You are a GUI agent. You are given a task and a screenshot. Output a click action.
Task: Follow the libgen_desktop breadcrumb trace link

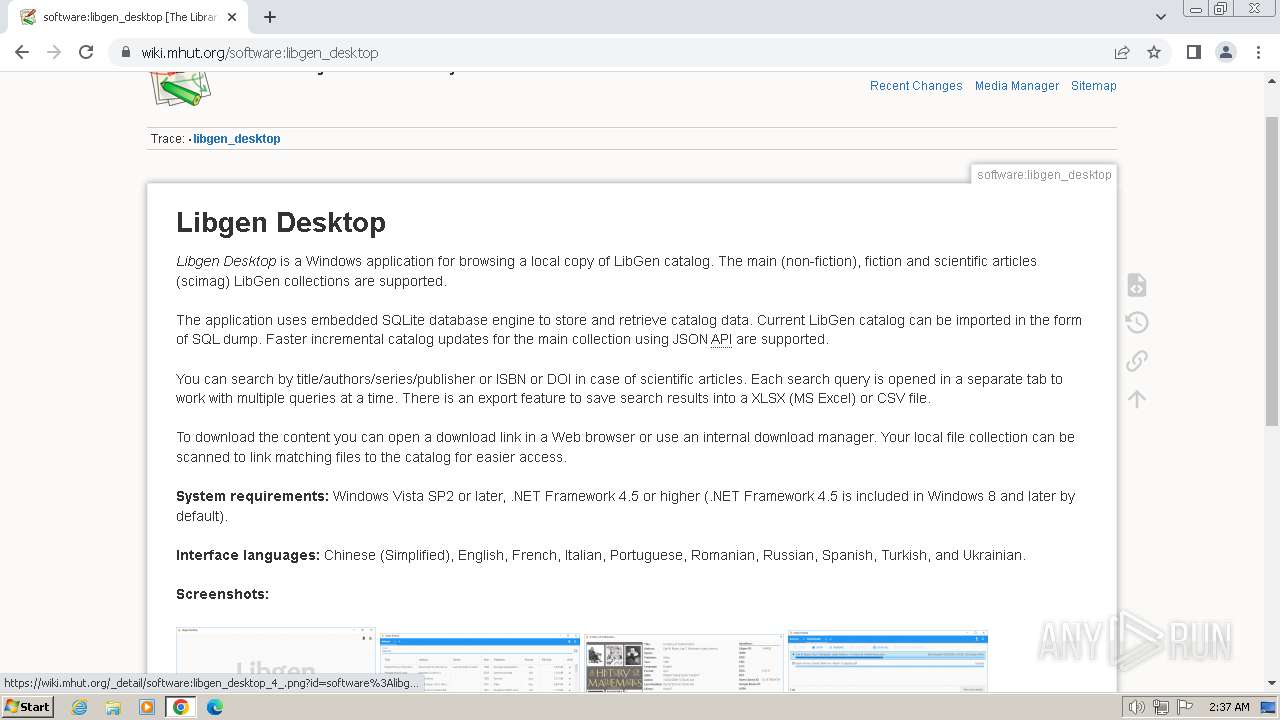tap(236, 139)
